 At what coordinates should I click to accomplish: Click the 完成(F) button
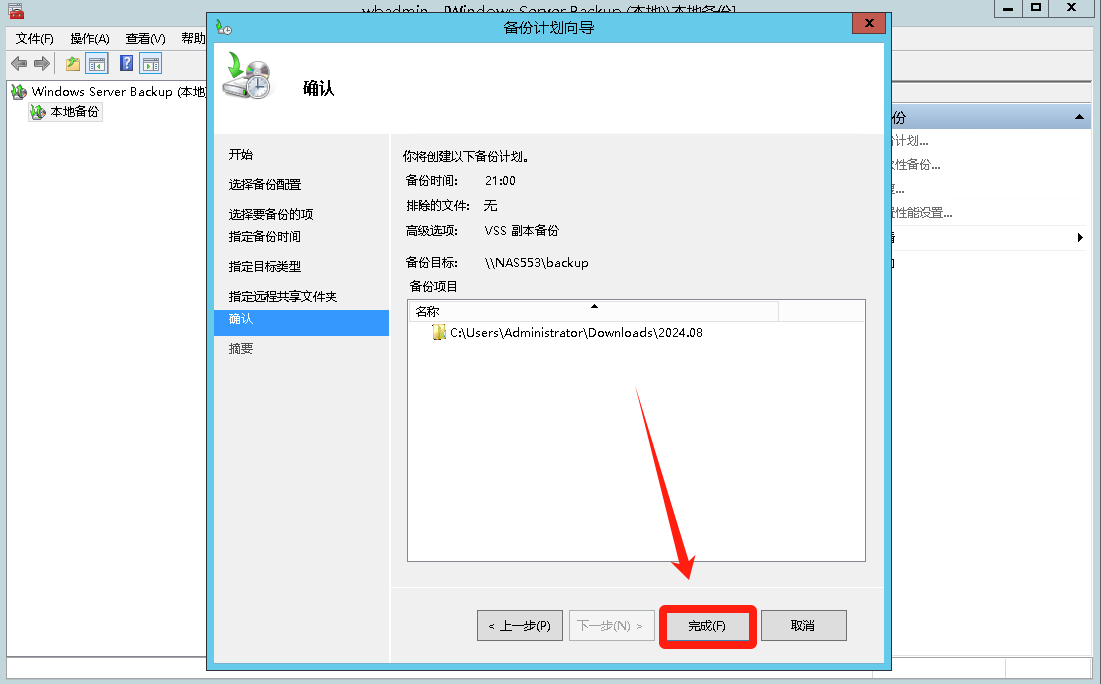pos(707,626)
